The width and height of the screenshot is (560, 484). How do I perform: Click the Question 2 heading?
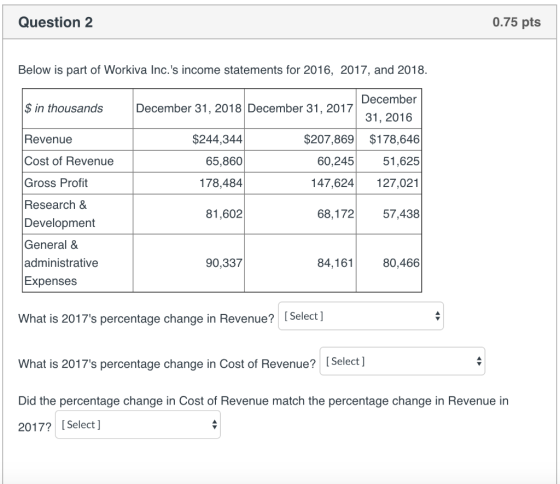click(x=55, y=22)
